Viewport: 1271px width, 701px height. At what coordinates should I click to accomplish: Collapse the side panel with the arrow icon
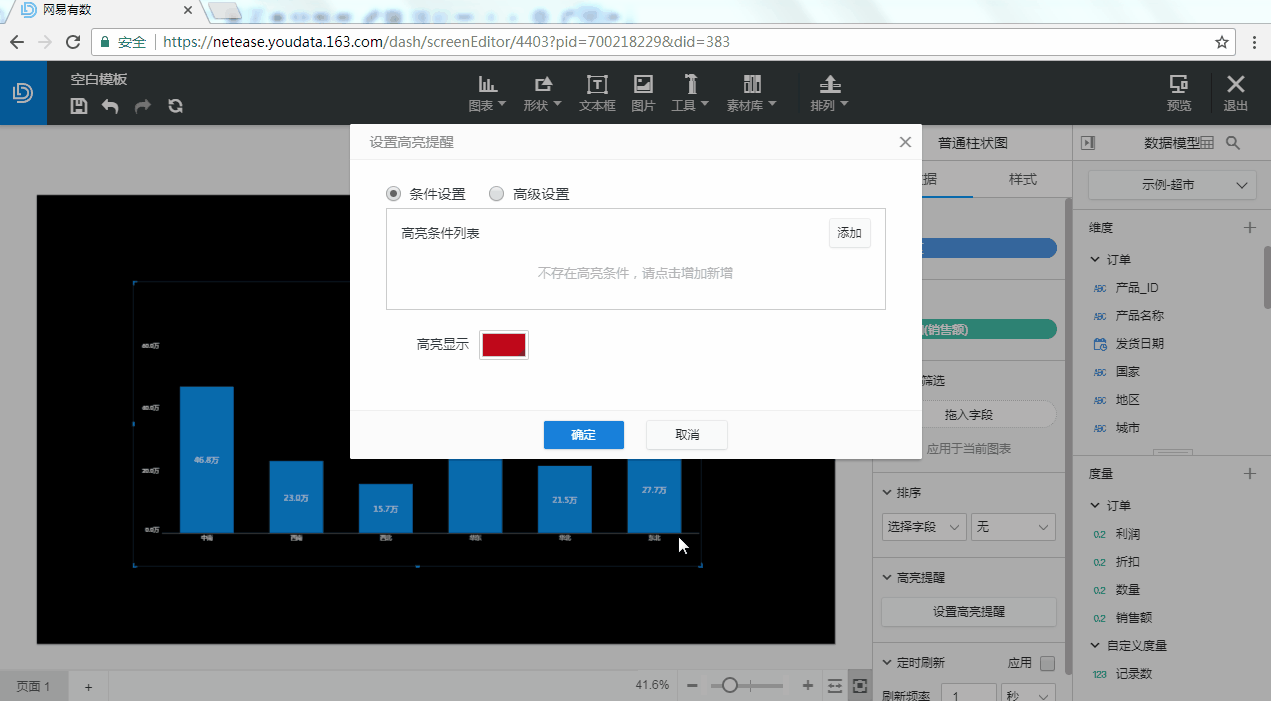tap(1088, 143)
